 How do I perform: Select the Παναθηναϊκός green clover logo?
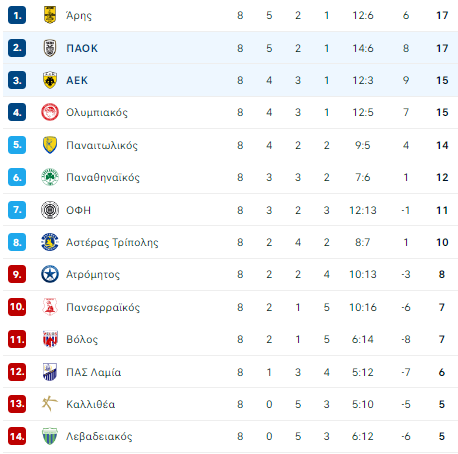tap(50, 177)
